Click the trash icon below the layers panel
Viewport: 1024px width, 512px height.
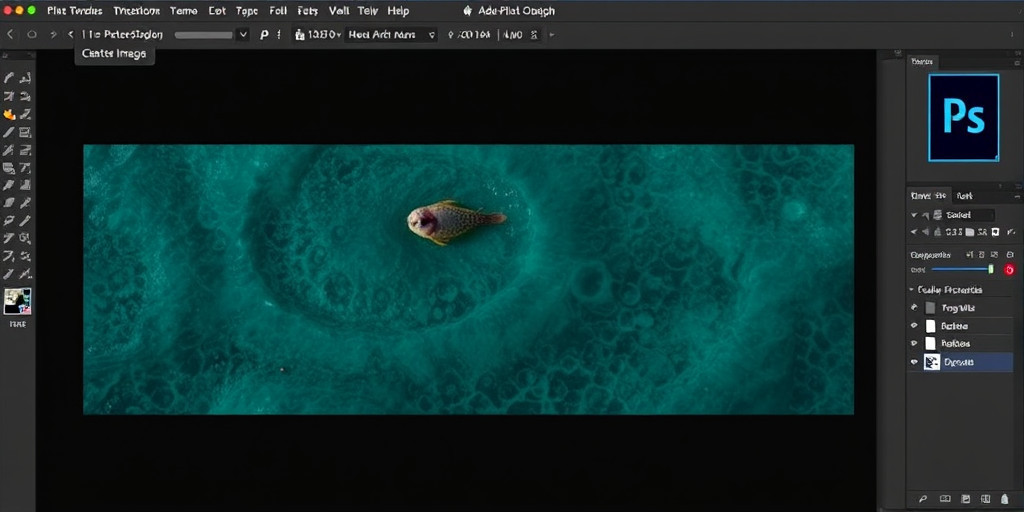click(1007, 499)
